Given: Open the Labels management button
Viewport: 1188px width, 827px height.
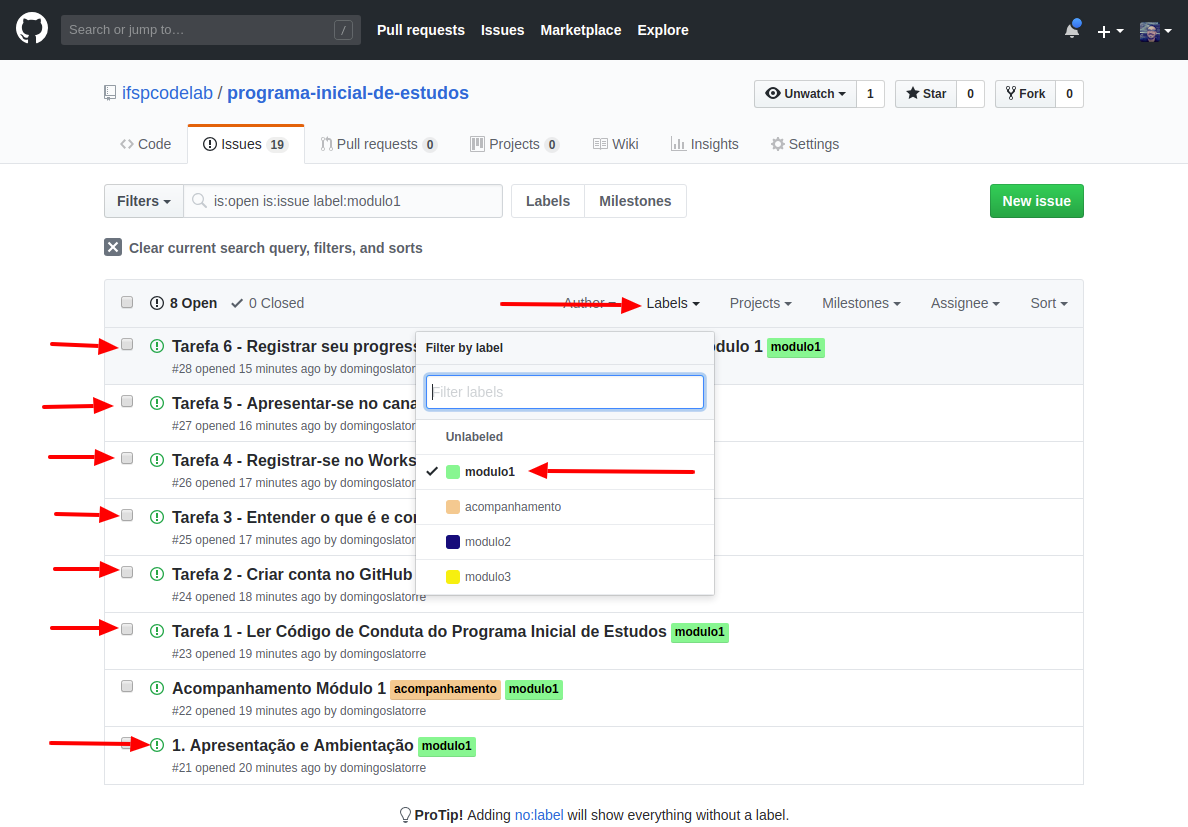Looking at the screenshot, I should [548, 201].
